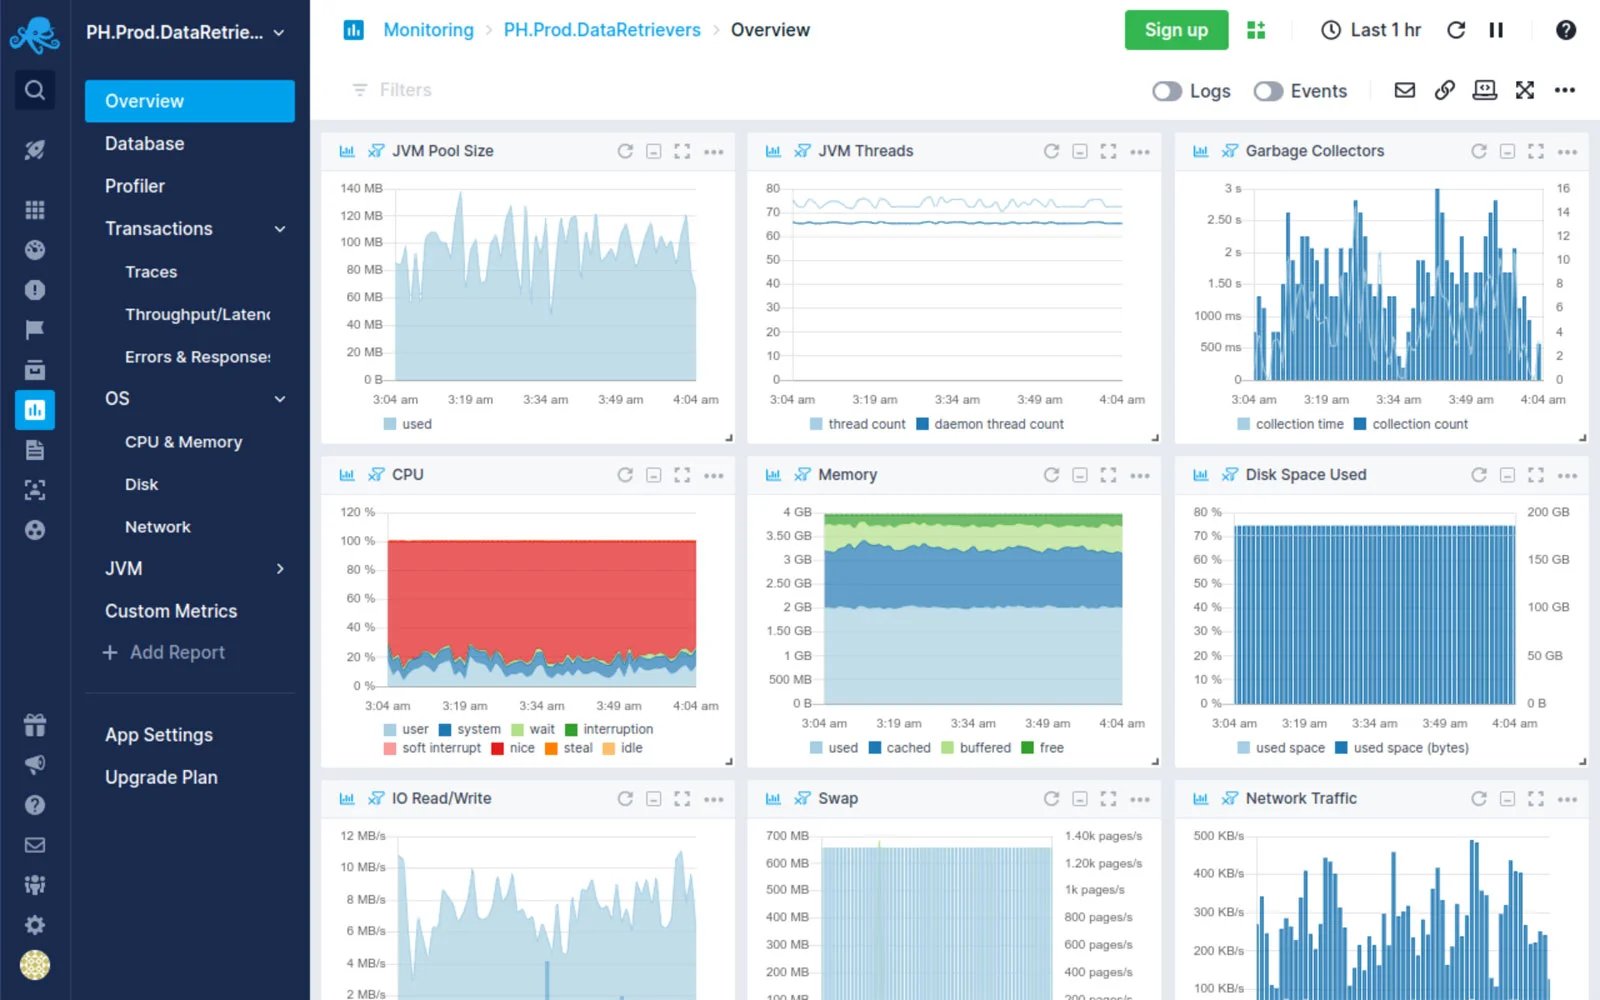Viewport: 1600px width, 1000px height.
Task: Open search from the sidebar magnifier icon
Action: (34, 90)
